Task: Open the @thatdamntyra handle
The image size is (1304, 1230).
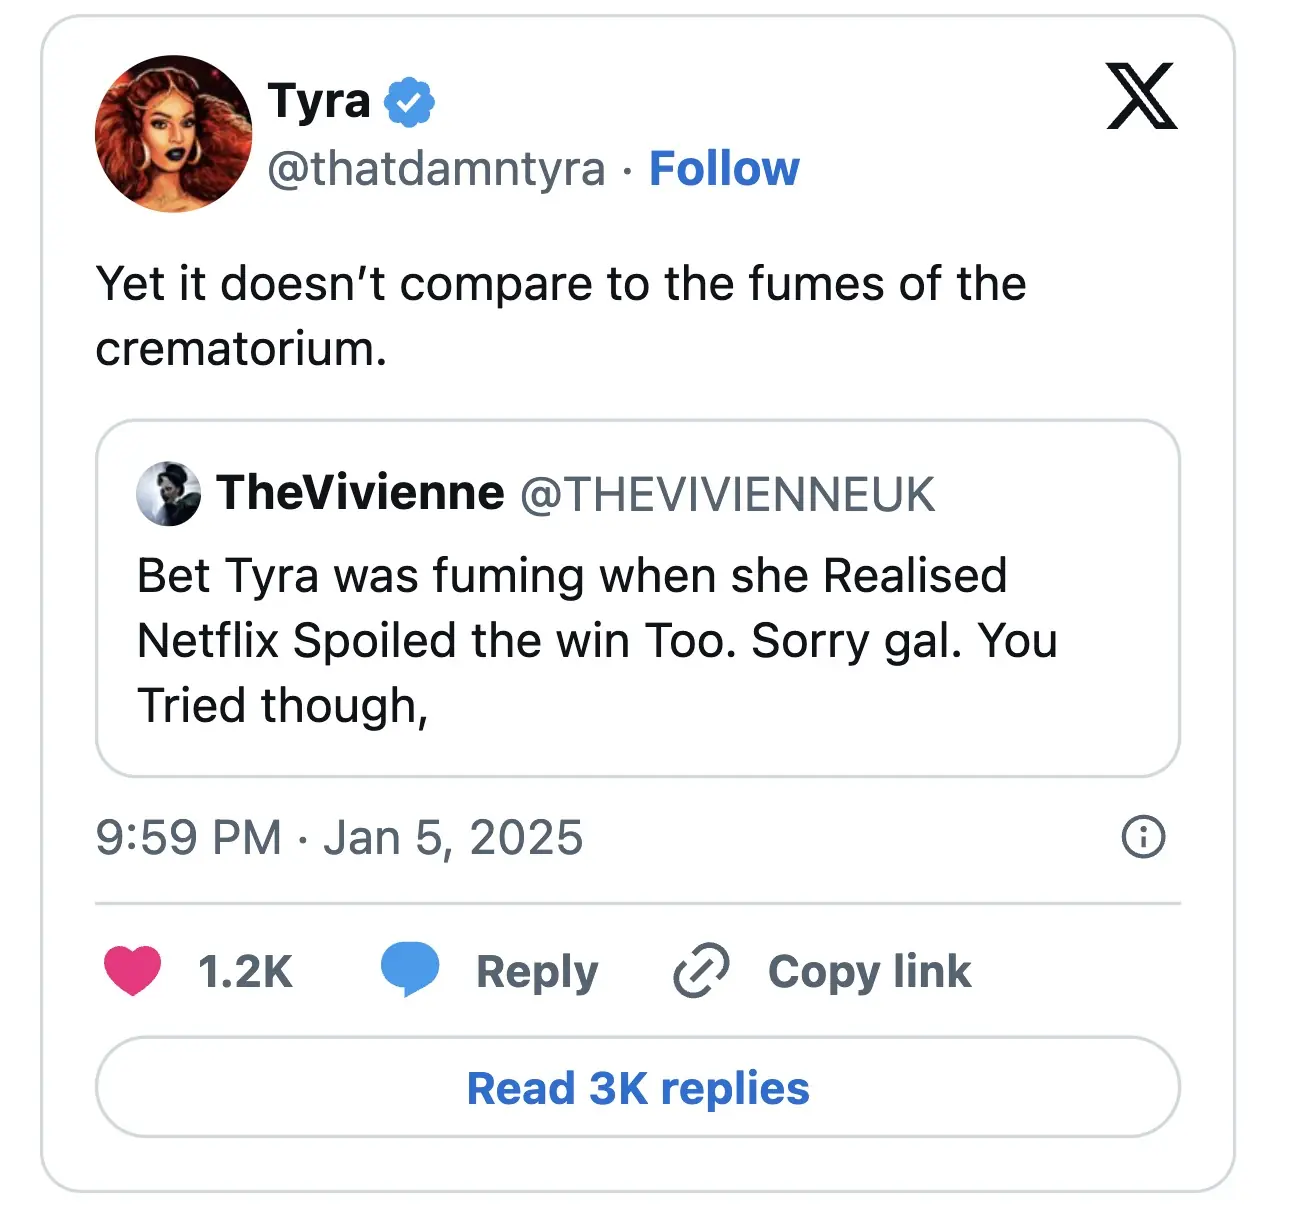Action: [436, 168]
